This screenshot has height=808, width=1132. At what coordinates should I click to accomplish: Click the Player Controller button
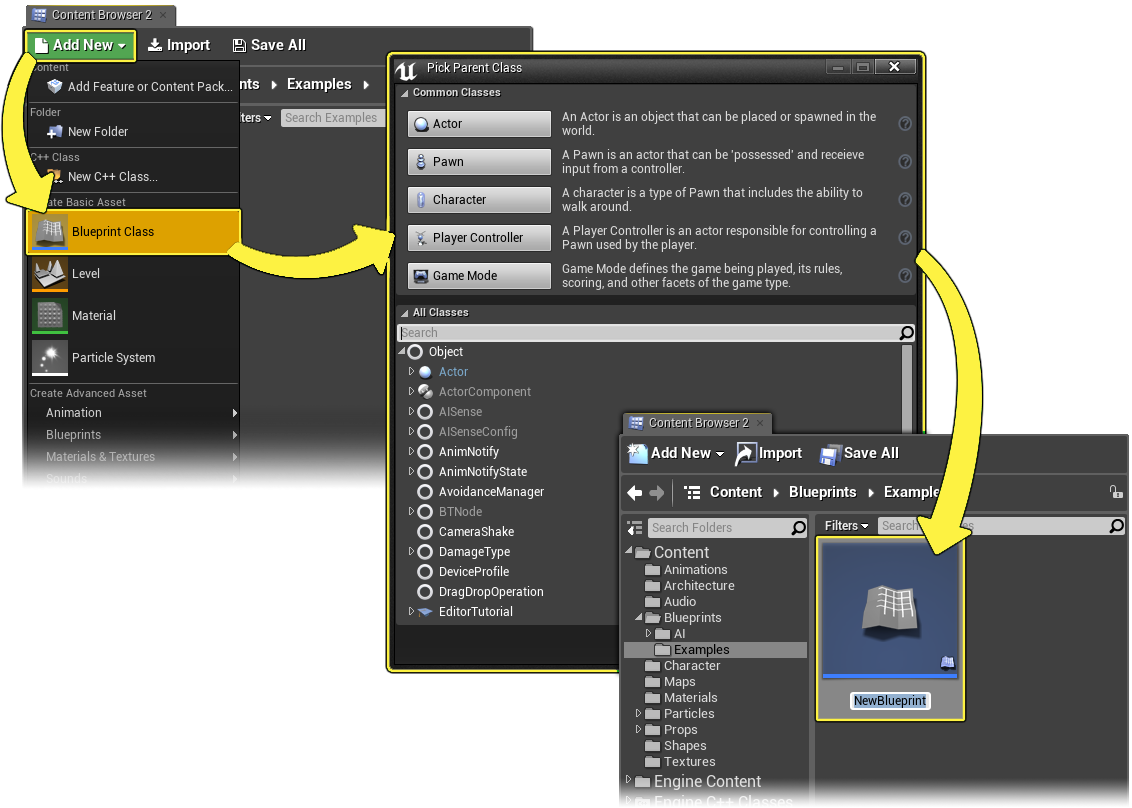coord(479,238)
